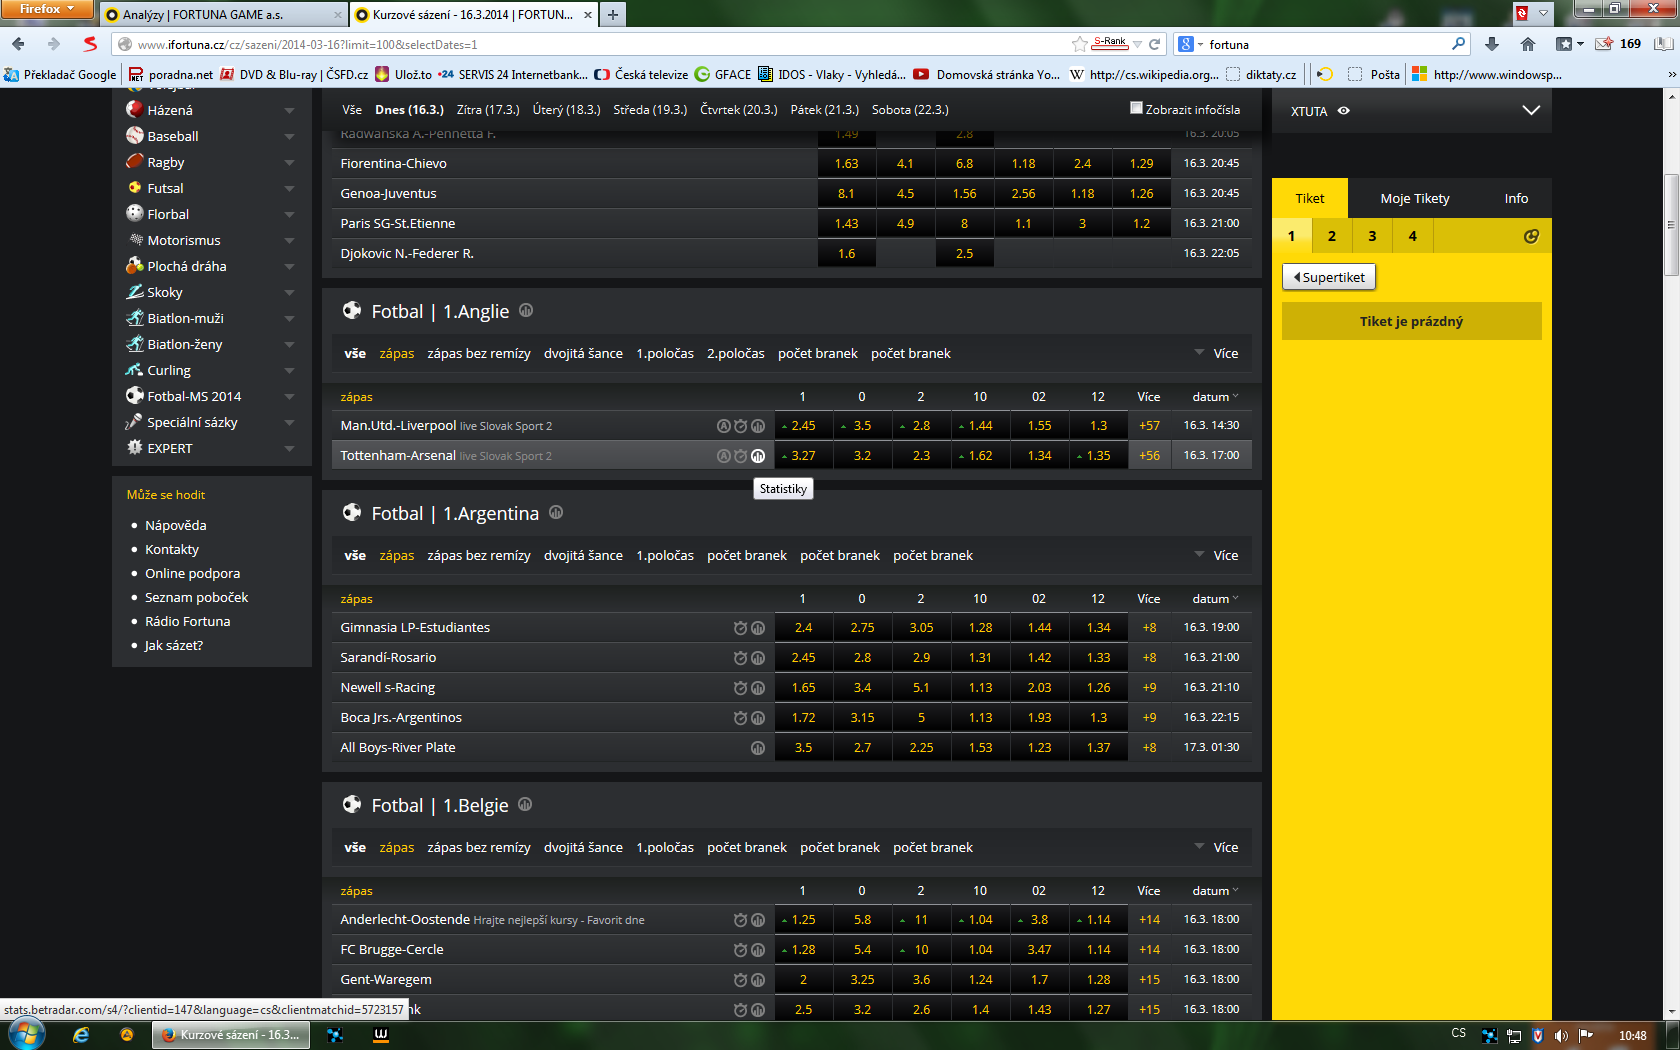Reload the page in the address bar

pos(1155,44)
